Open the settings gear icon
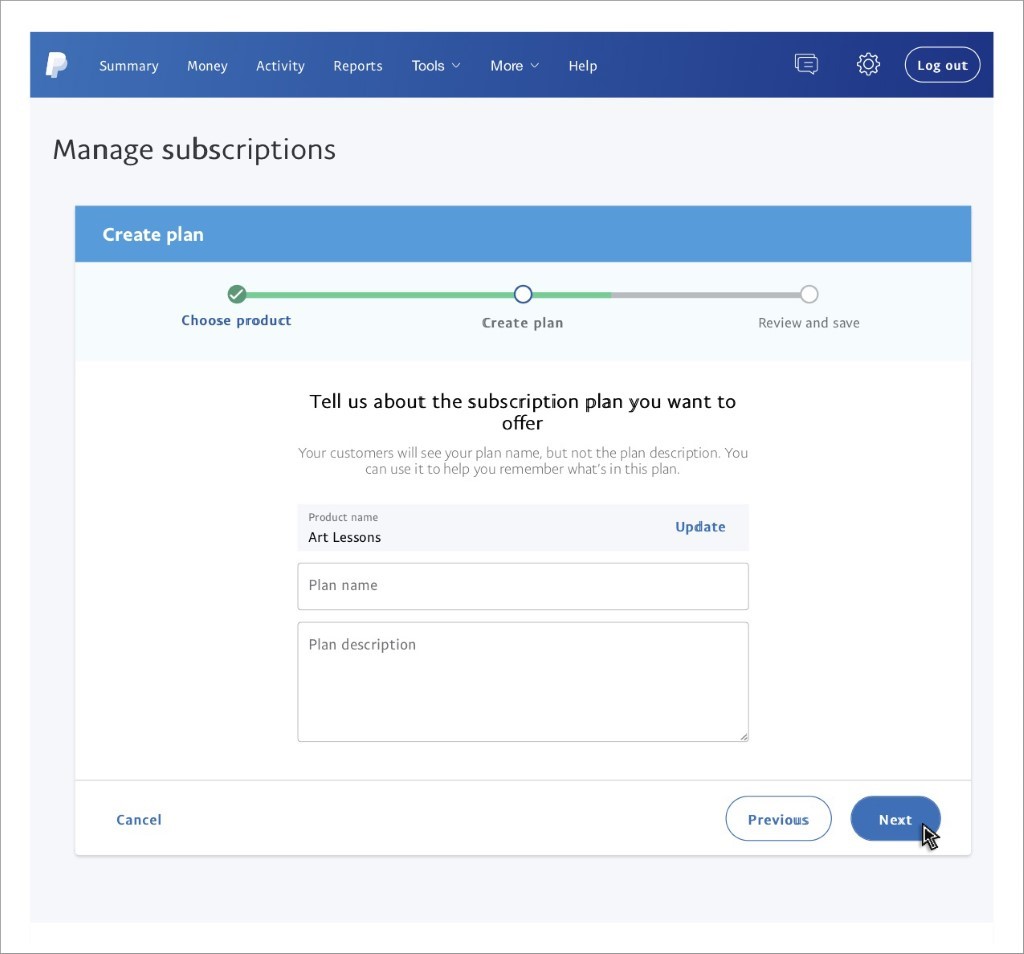This screenshot has height=954, width=1024. tap(868, 63)
